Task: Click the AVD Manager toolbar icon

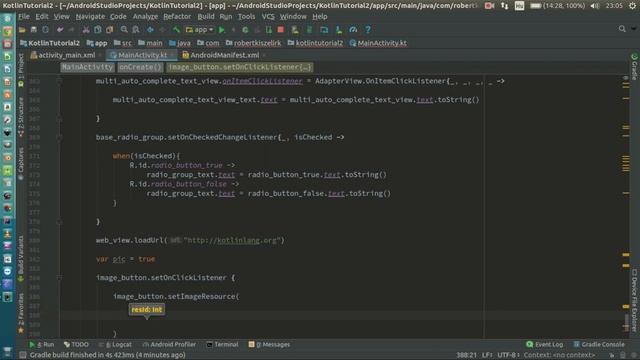Action: (295, 30)
